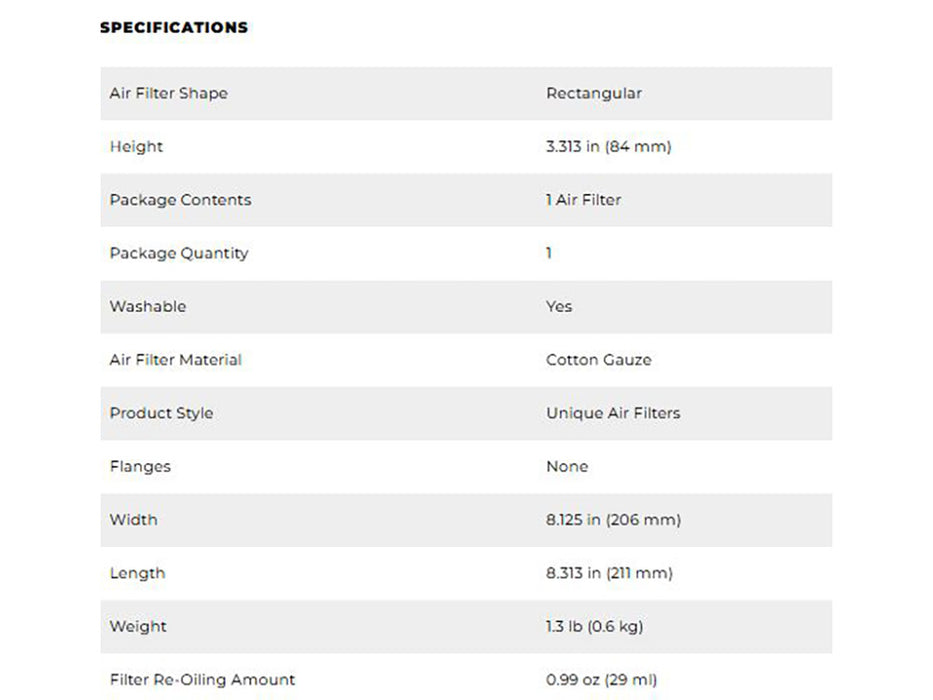The height and width of the screenshot is (700, 933).
Task: Click the Washable row label
Action: tap(148, 307)
